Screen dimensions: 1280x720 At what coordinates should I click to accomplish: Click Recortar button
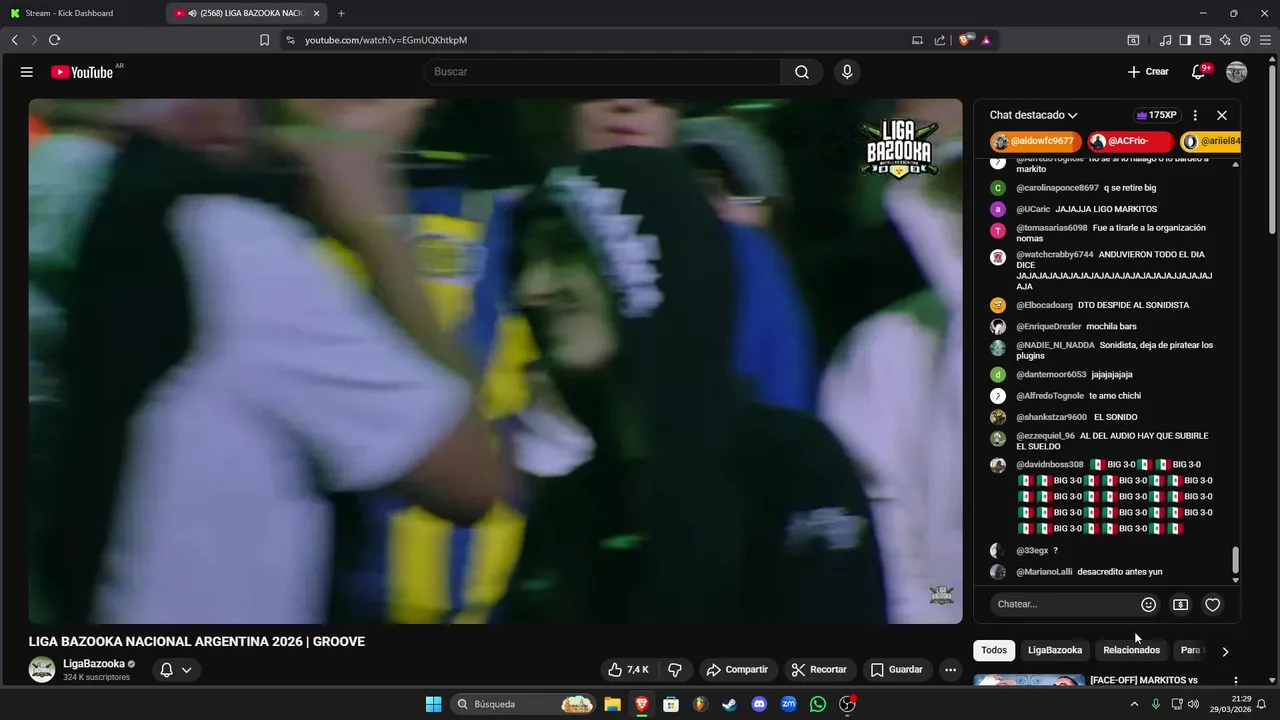click(818, 670)
